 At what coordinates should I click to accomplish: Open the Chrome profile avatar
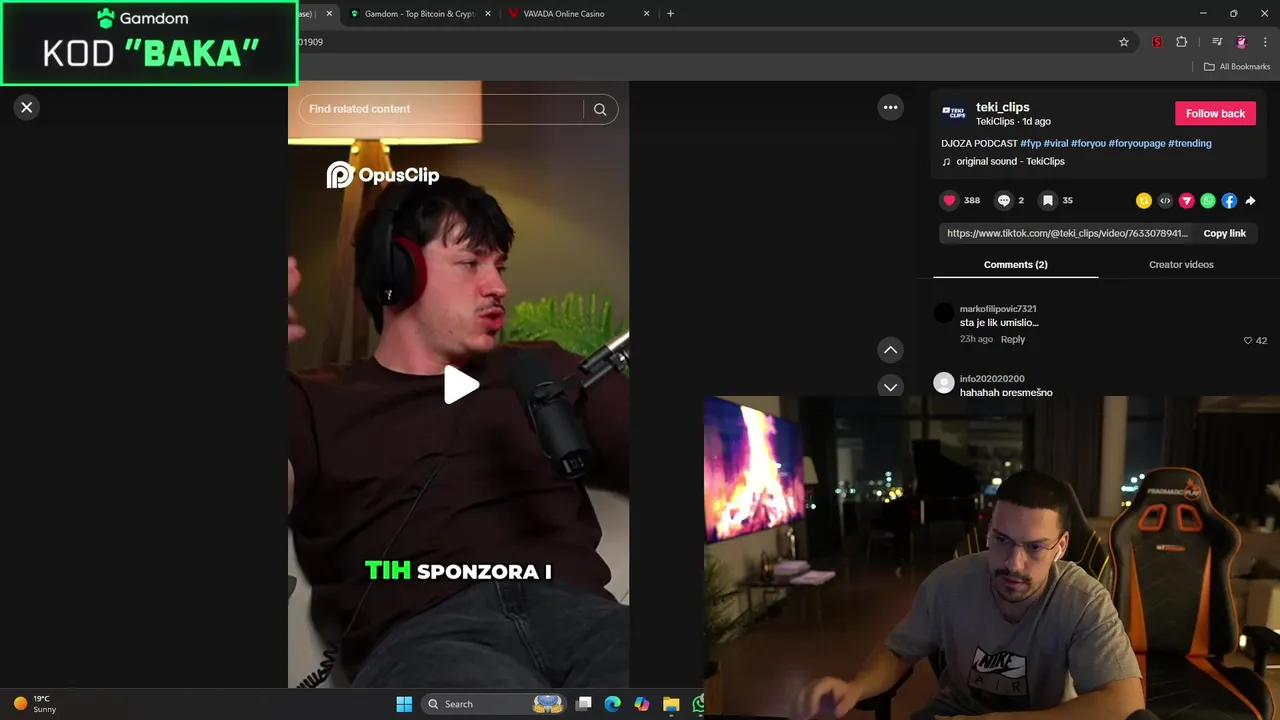(1242, 42)
